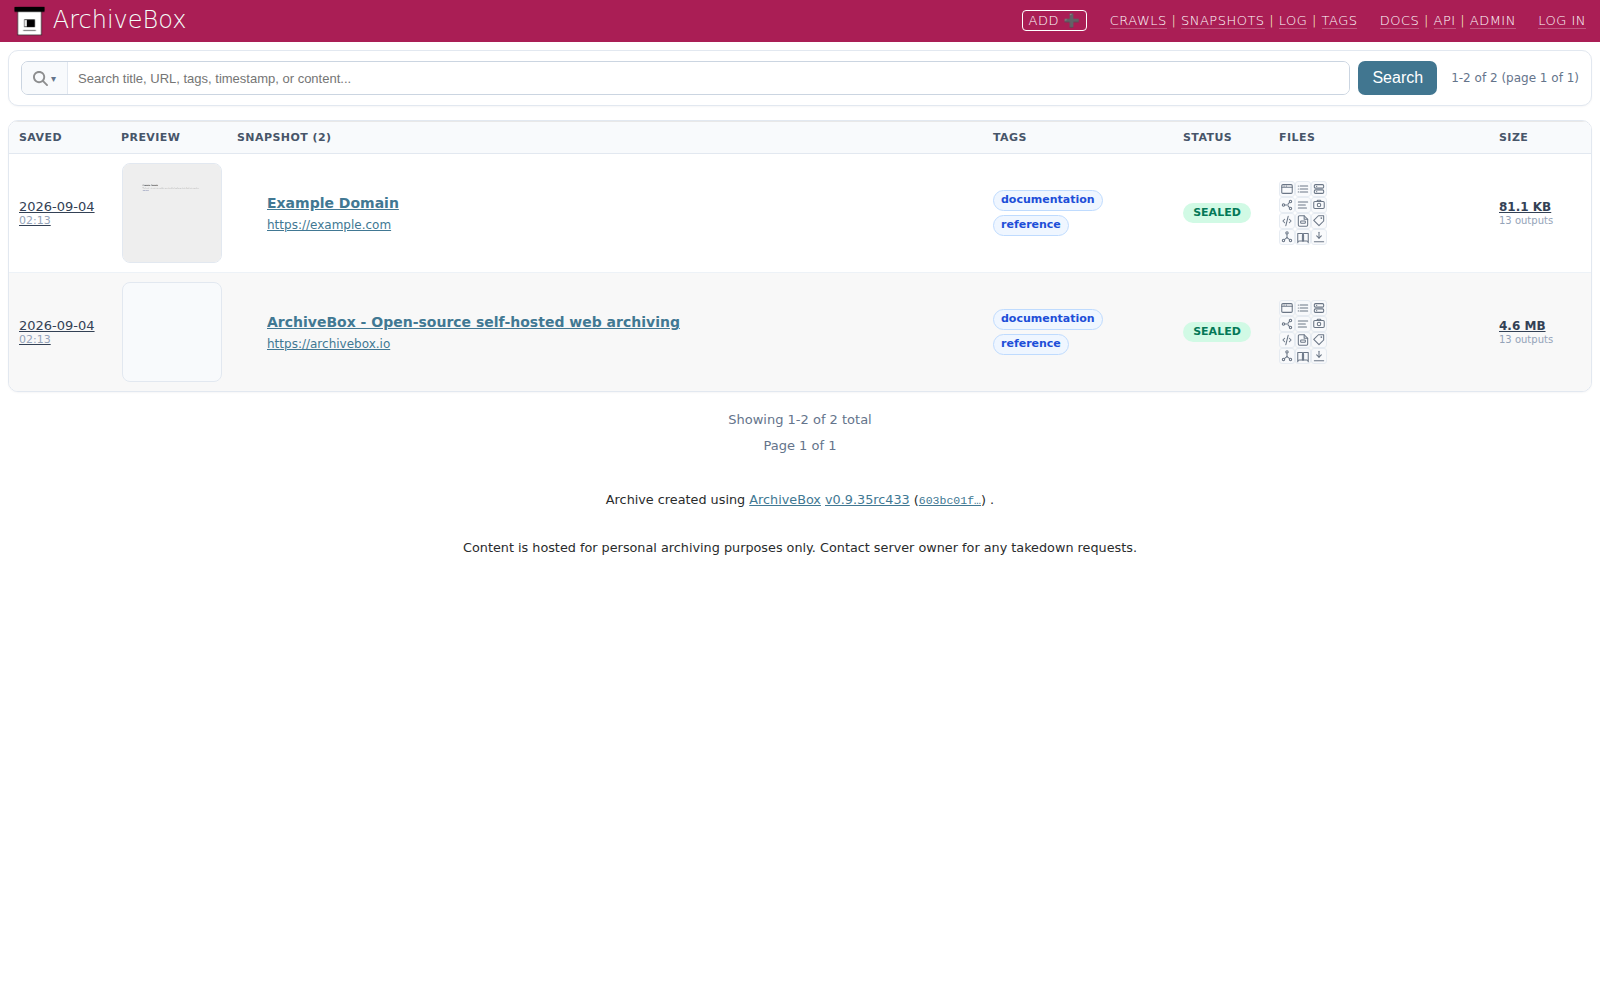The width and height of the screenshot is (1600, 1000).
Task: Click the ArchiveBox logo icon
Action: click(29, 21)
